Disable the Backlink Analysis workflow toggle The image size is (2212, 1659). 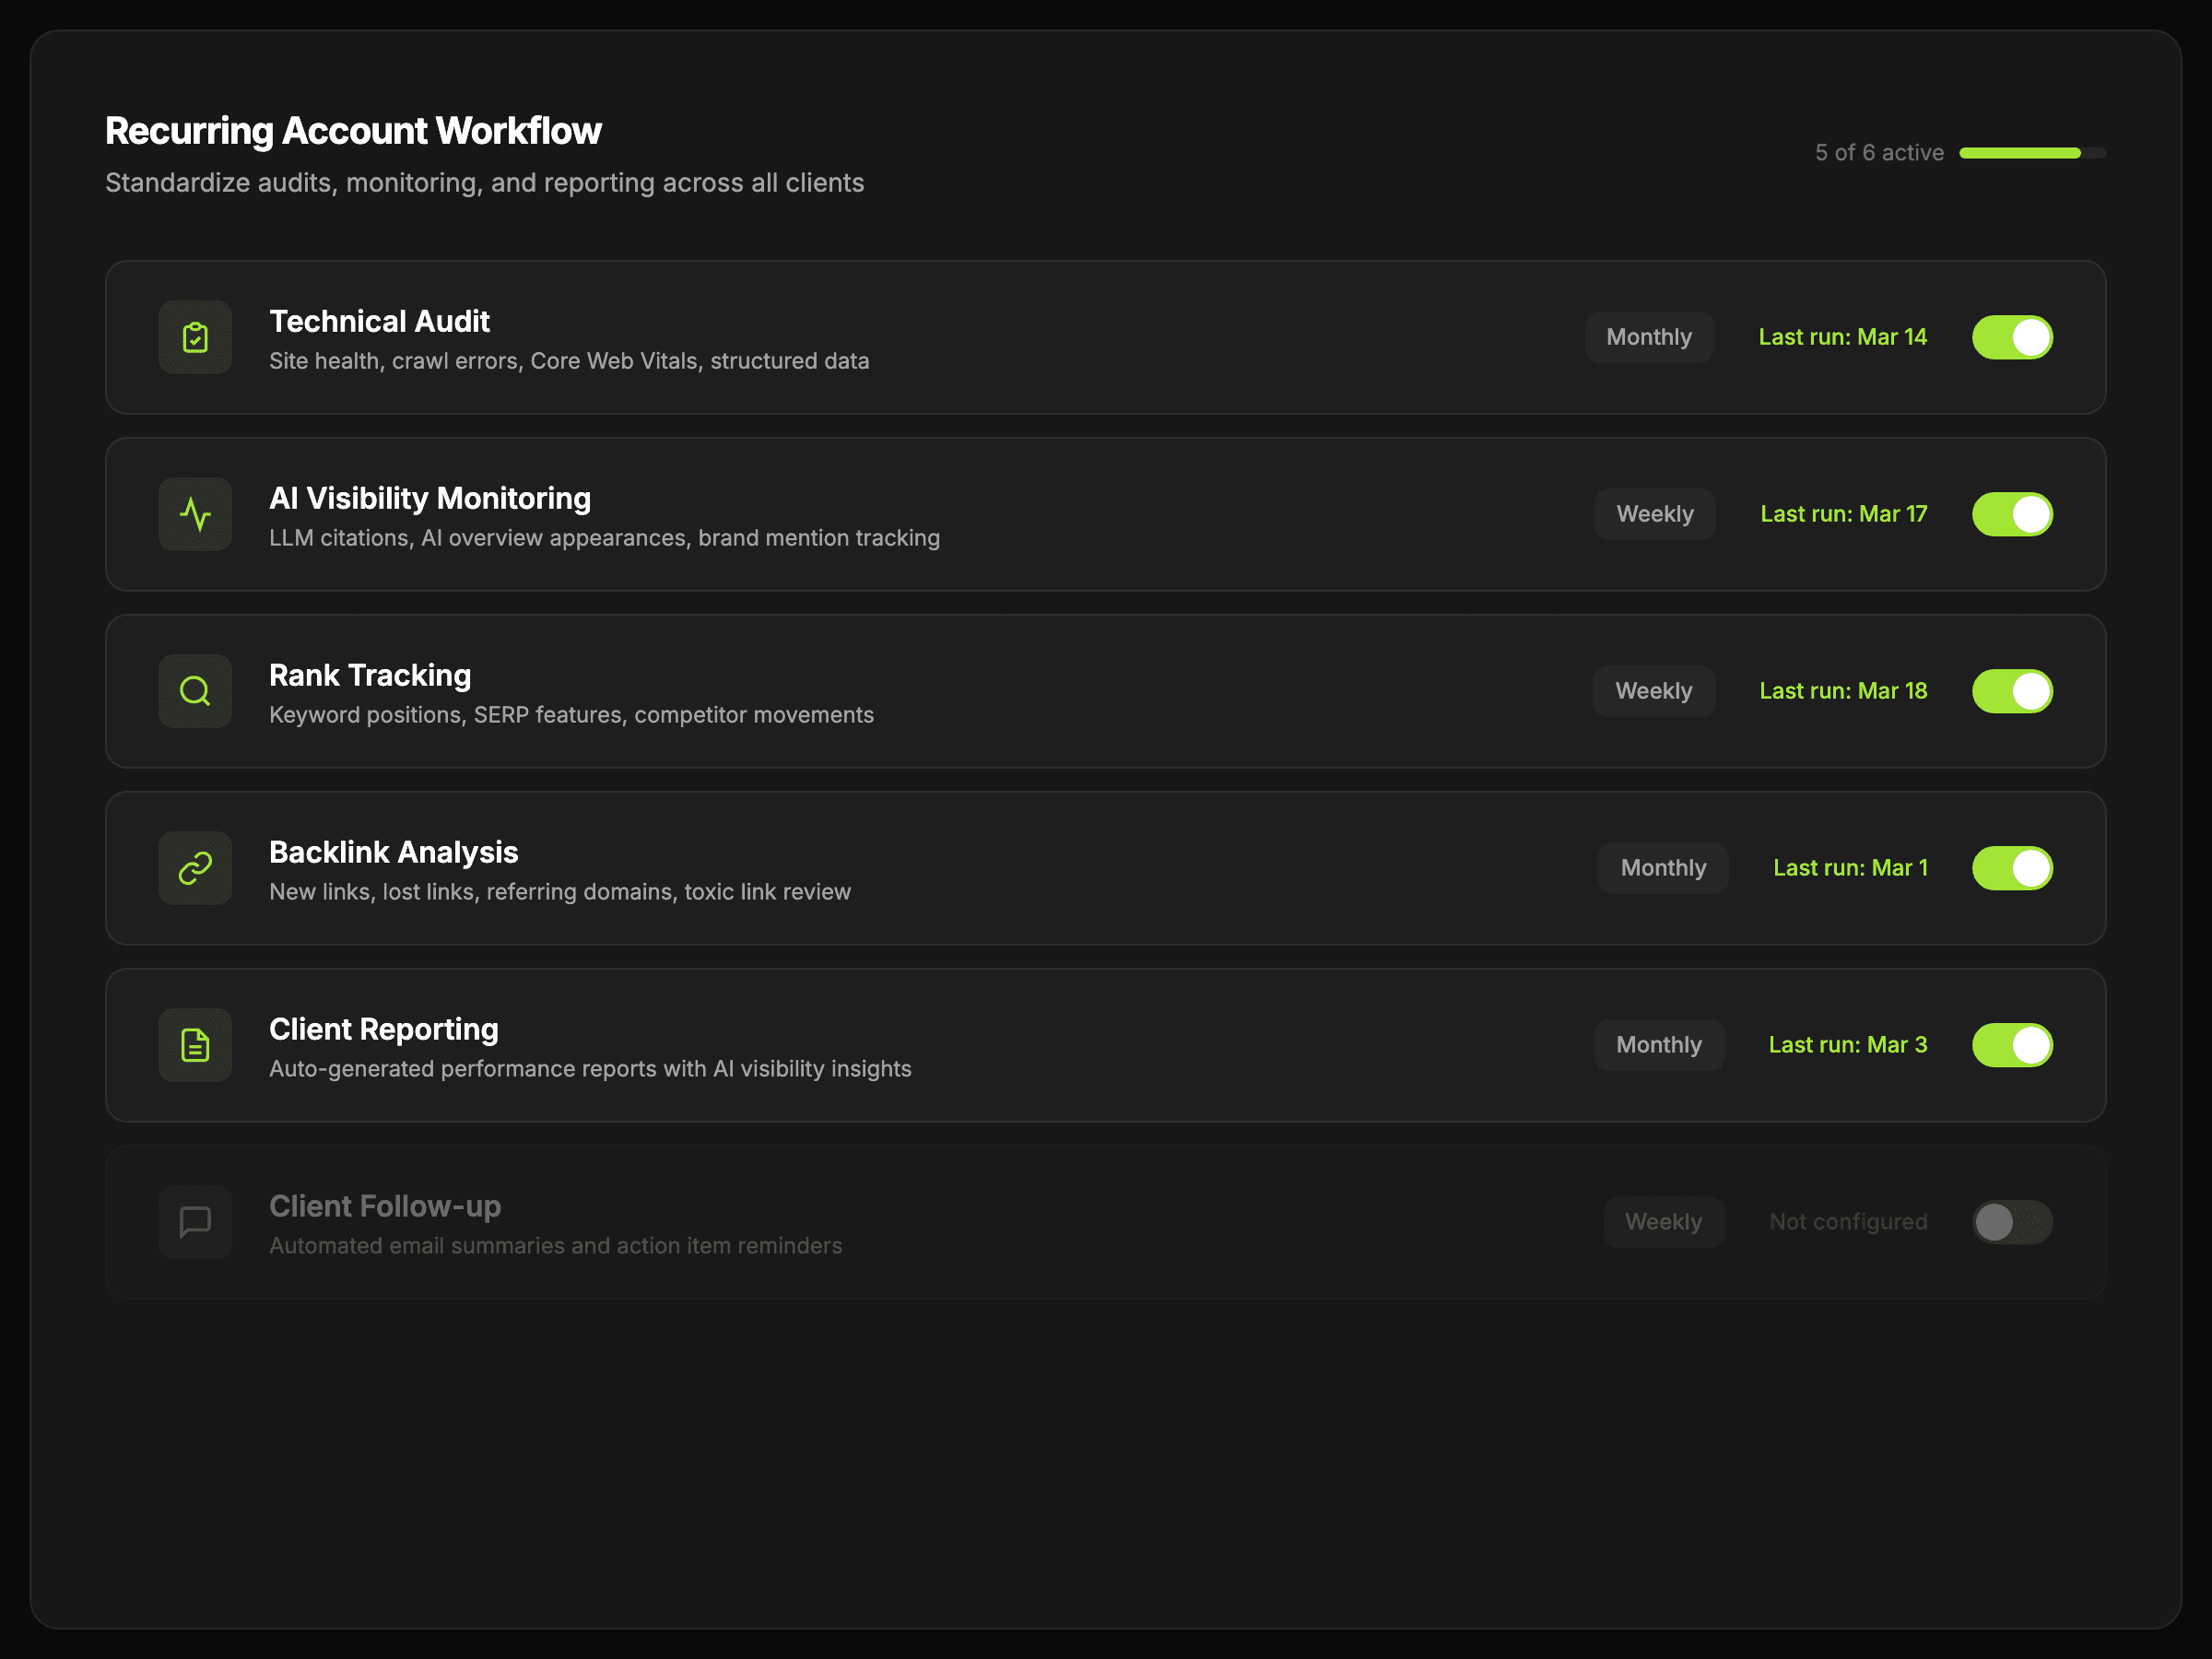pos(2012,869)
